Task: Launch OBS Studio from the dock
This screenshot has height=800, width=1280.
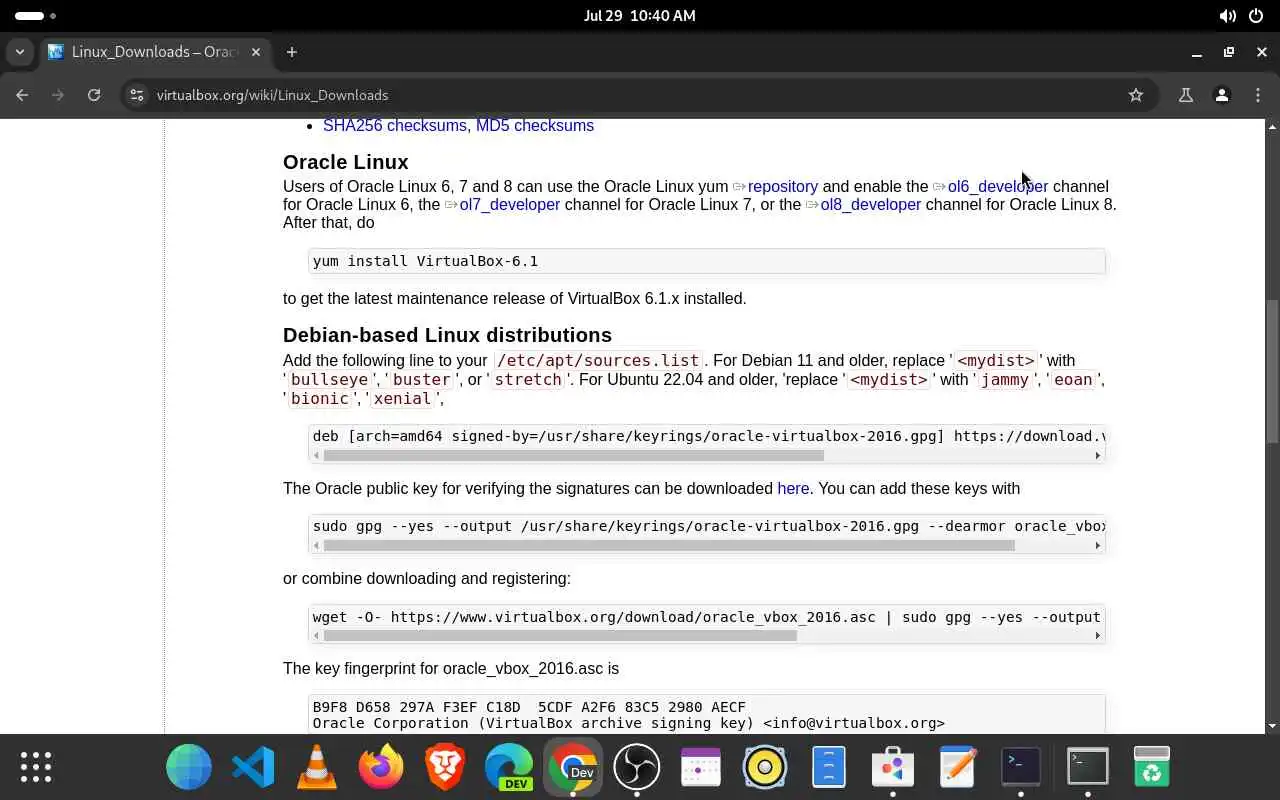Action: [637, 767]
